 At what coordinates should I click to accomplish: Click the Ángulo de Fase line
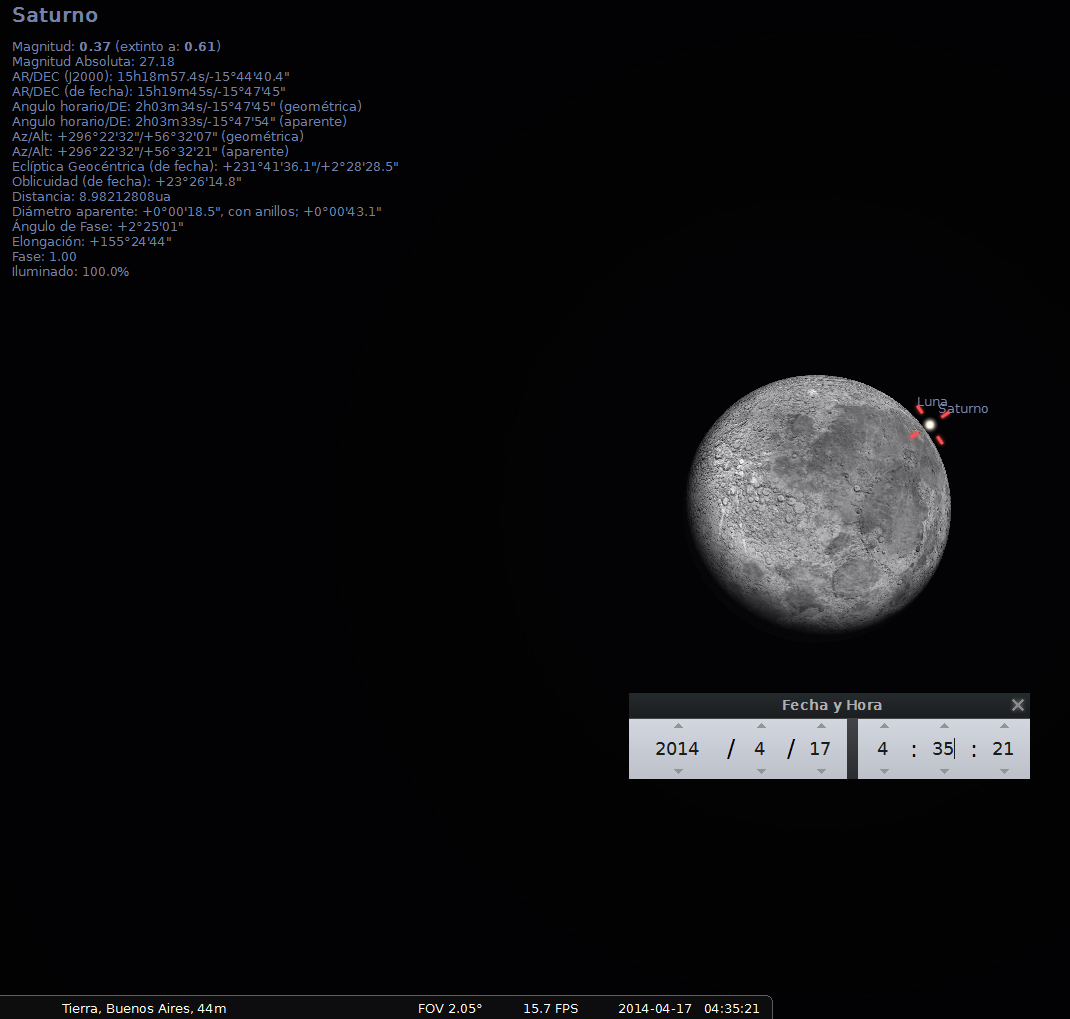(x=98, y=227)
